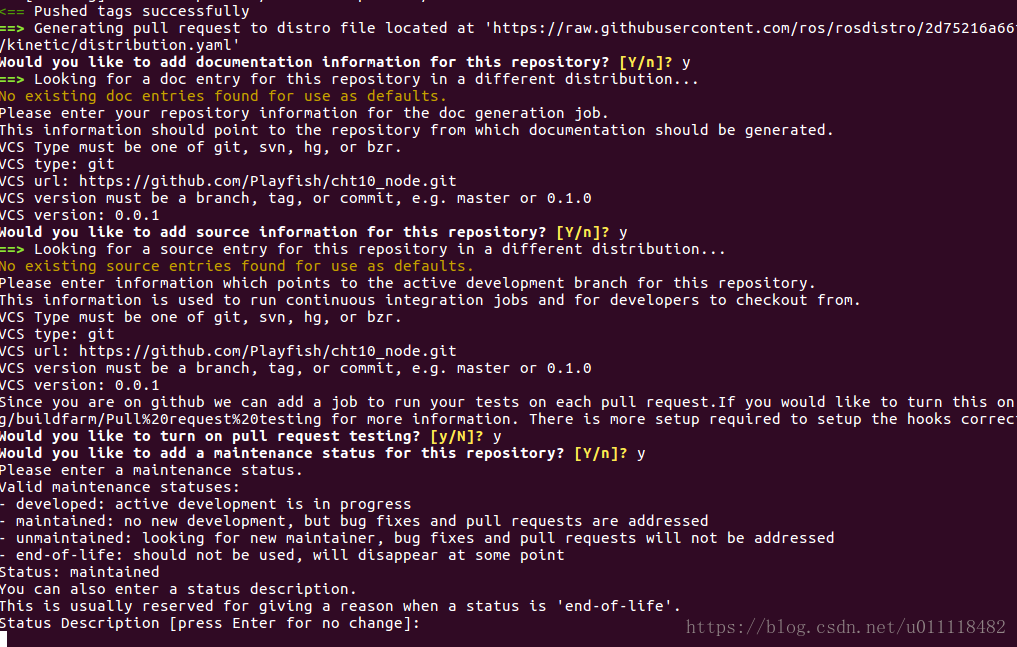Click the green arrow before 'Looking for a doc entry'
This screenshot has width=1017, height=647.
coord(12,79)
